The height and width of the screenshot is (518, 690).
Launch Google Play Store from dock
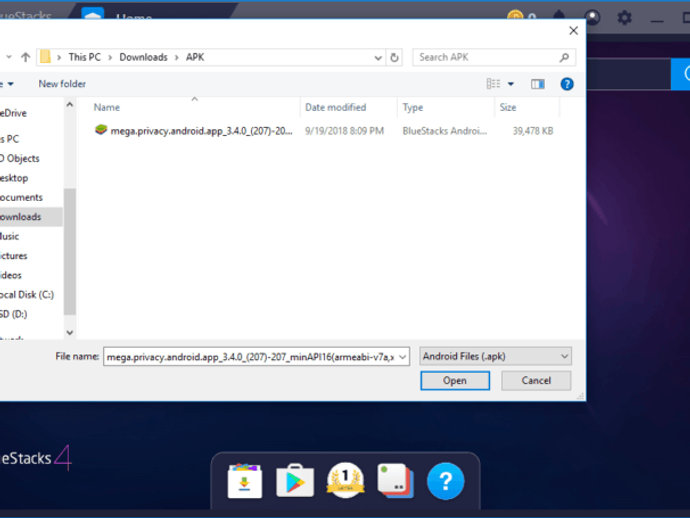pos(295,481)
